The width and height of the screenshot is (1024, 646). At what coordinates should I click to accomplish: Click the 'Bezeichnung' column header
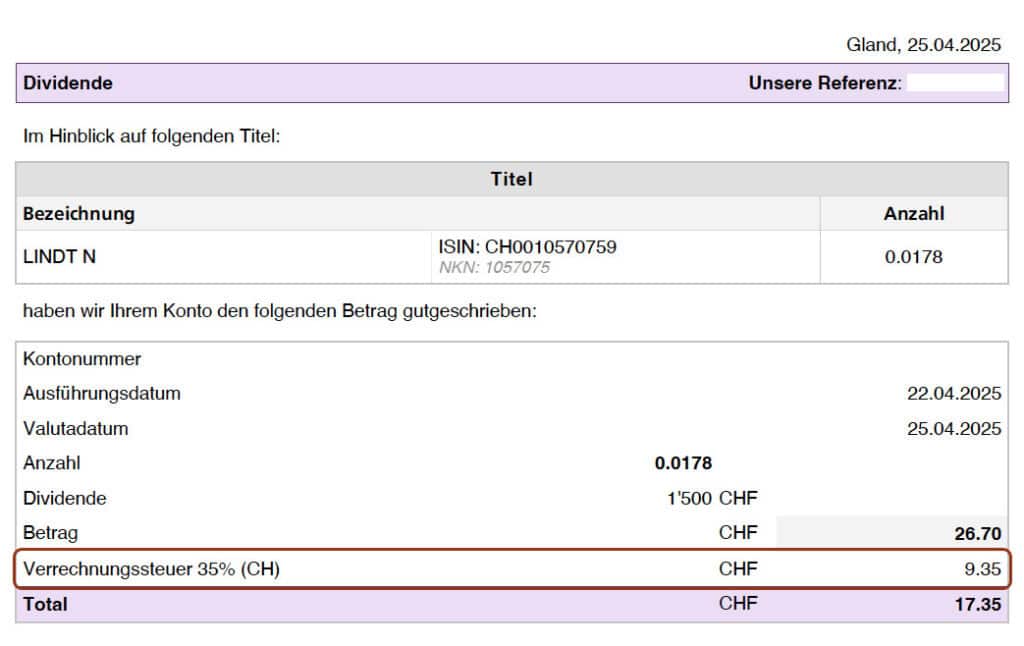tap(79, 214)
